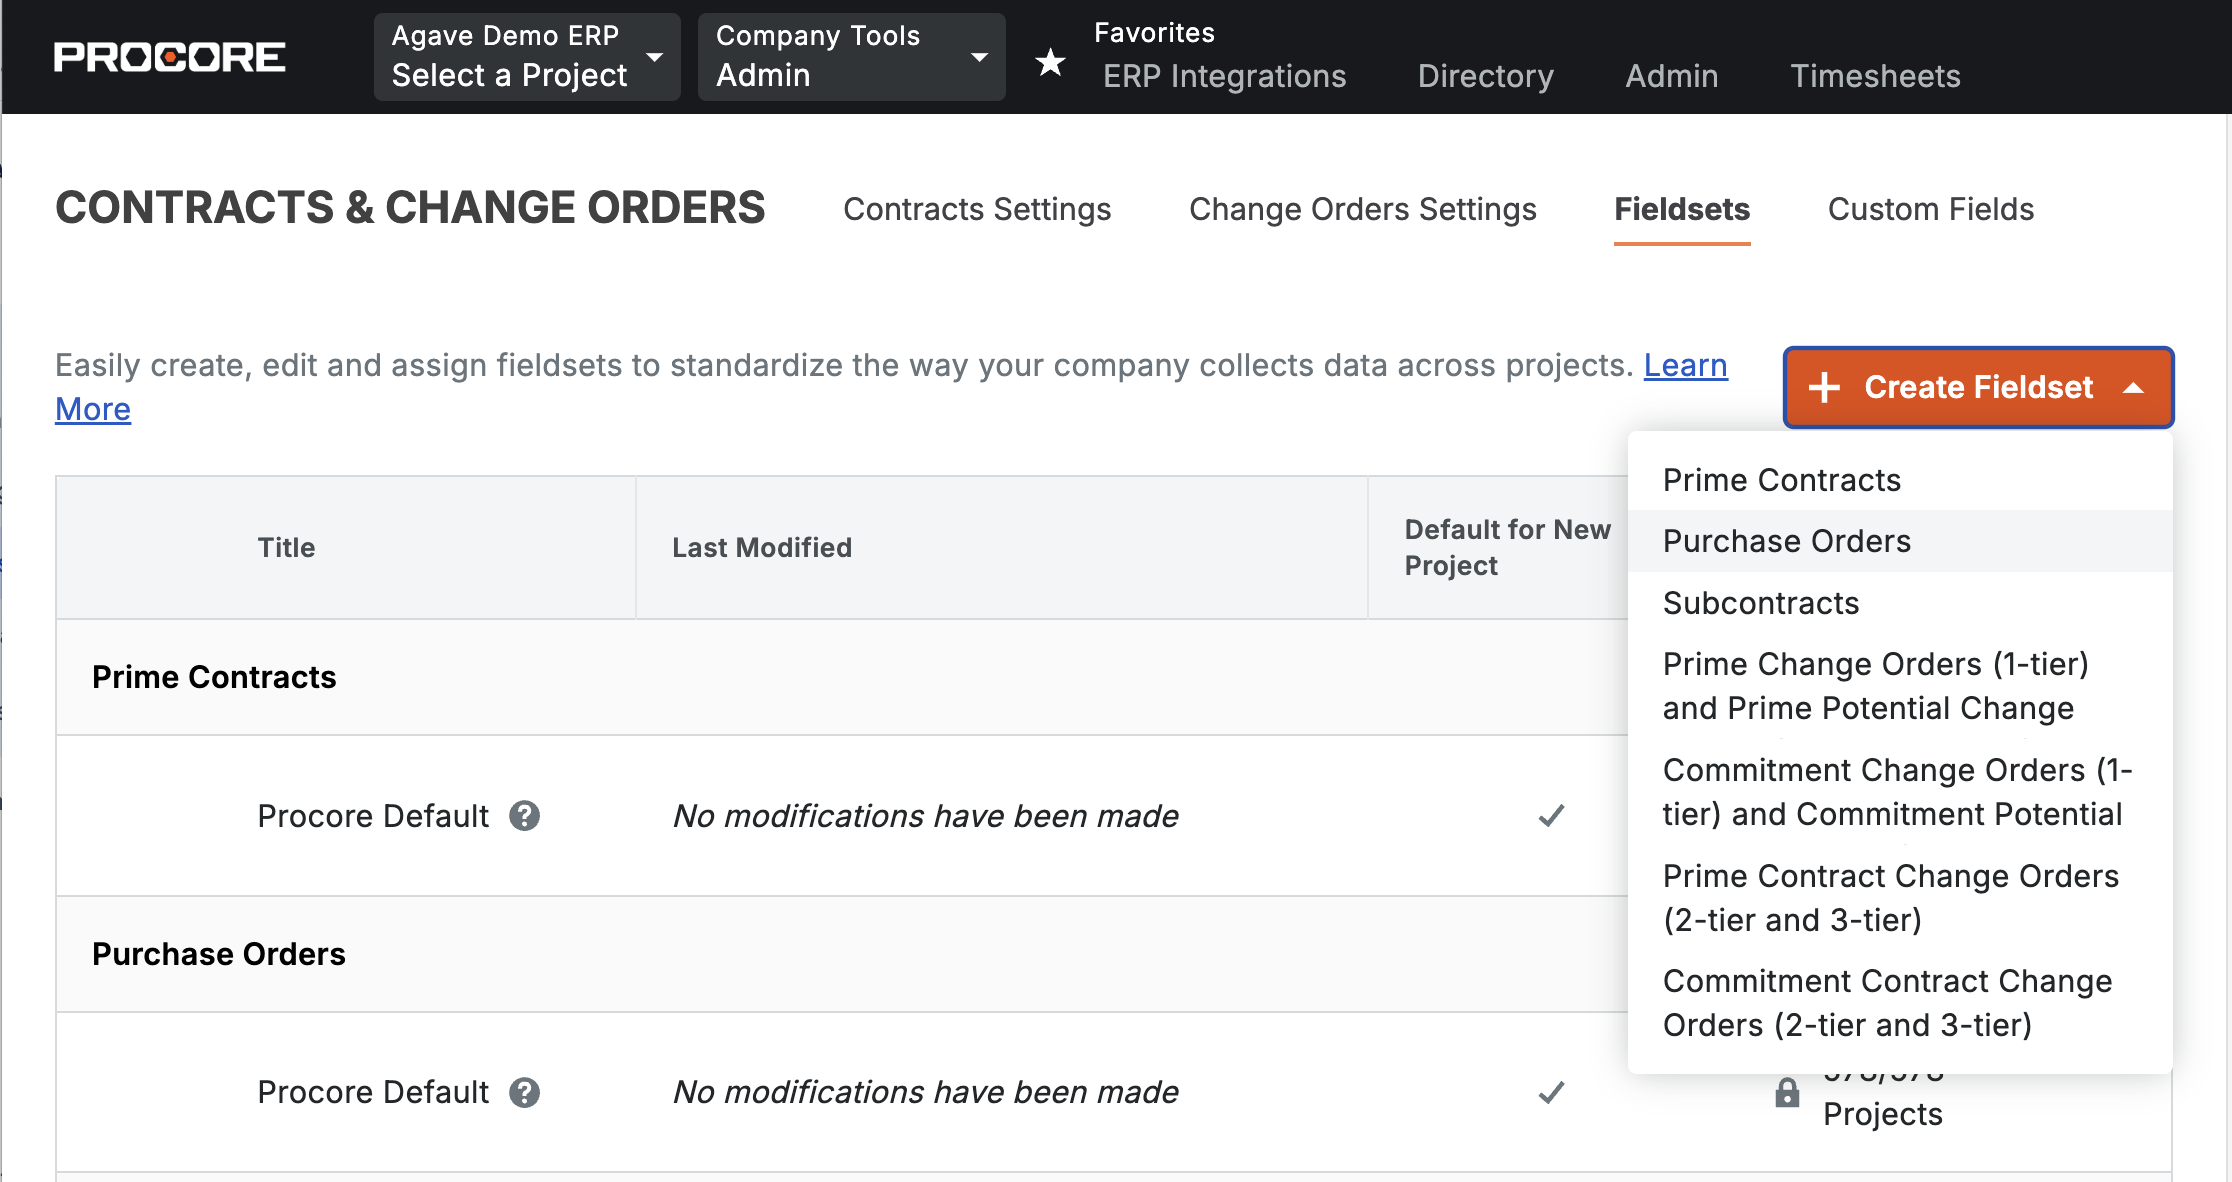Go to Timesheets in the top bar
Screen dimensions: 2232x1182
pyautogui.click(x=1875, y=76)
